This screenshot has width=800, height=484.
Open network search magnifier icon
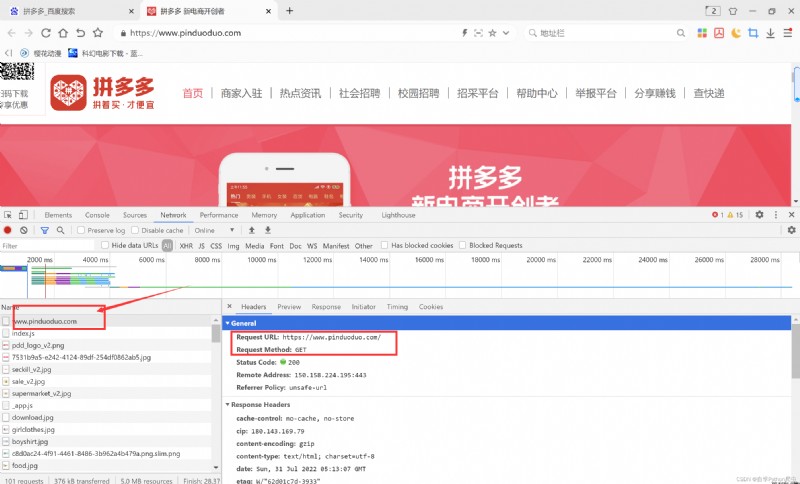[x=61, y=231]
